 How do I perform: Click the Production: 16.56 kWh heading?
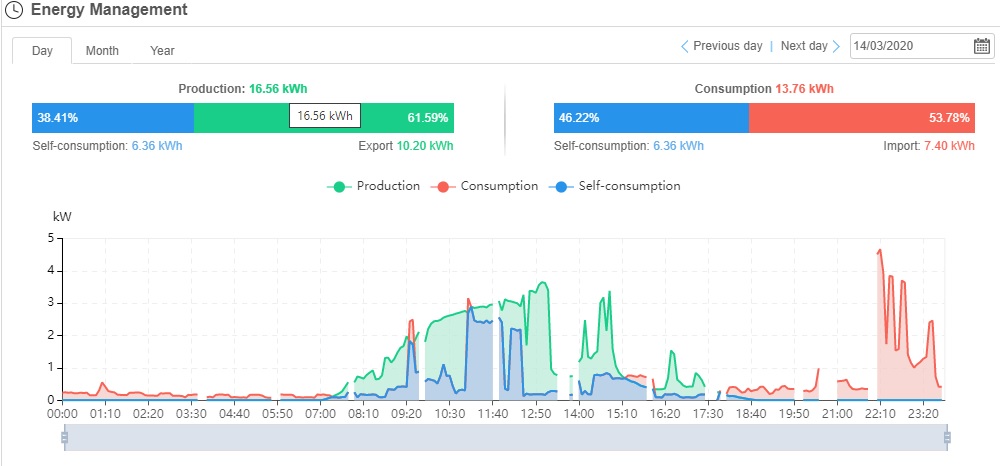[243, 89]
